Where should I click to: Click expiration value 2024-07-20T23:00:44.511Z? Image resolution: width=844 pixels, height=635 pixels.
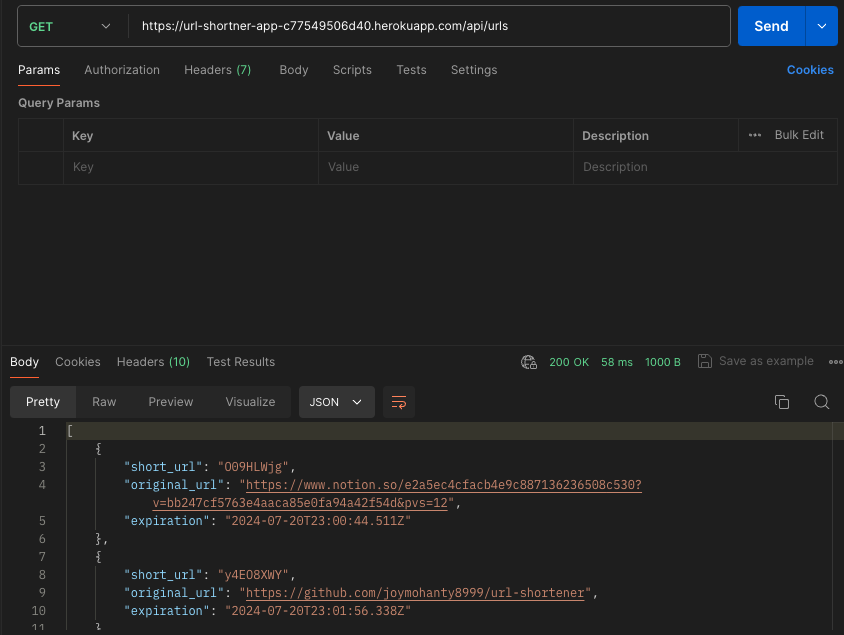point(318,521)
